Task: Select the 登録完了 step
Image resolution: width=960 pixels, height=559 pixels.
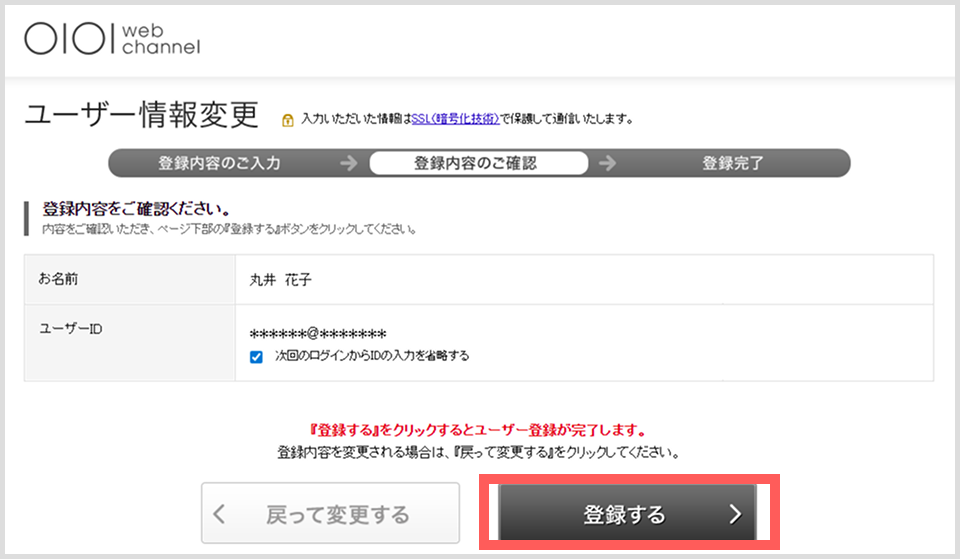Action: tap(732, 163)
